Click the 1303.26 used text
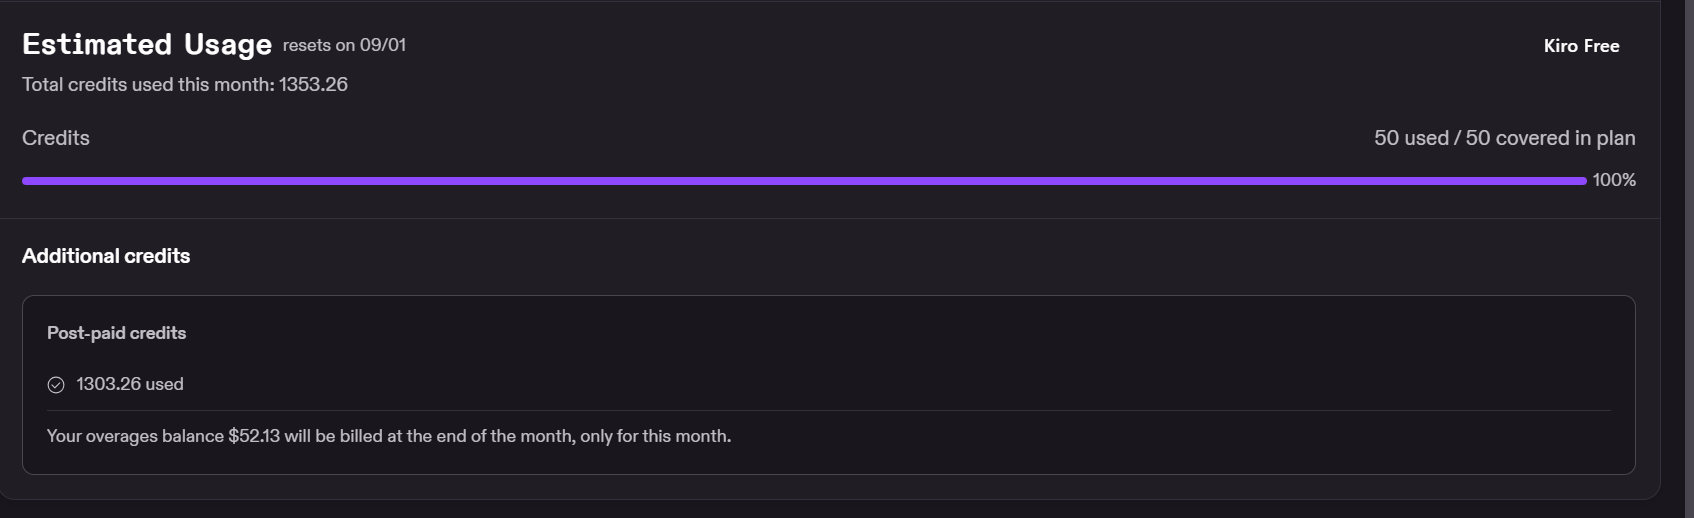Viewport: 1694px width, 518px height. pos(130,384)
